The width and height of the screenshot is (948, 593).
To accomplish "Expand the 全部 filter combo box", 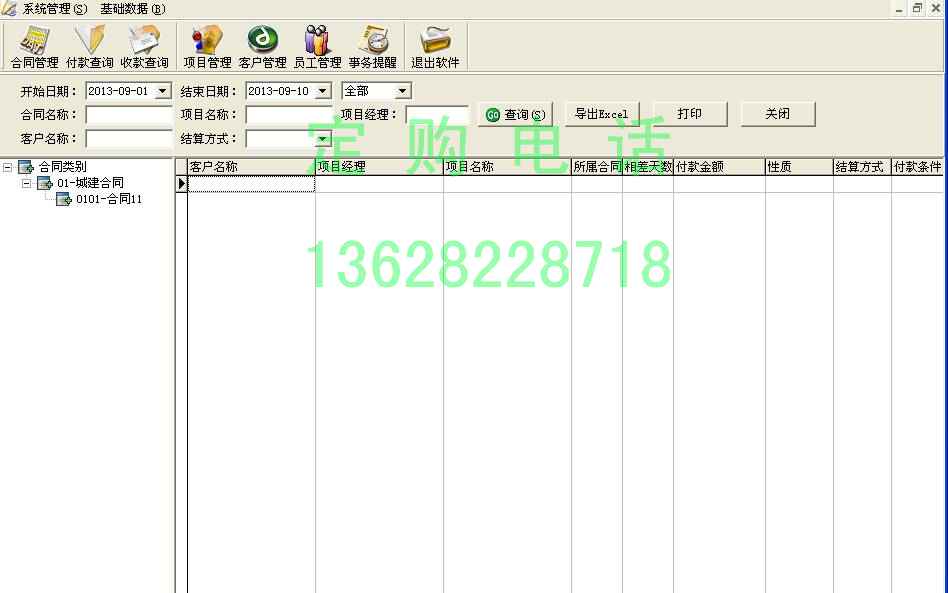I will (402, 91).
